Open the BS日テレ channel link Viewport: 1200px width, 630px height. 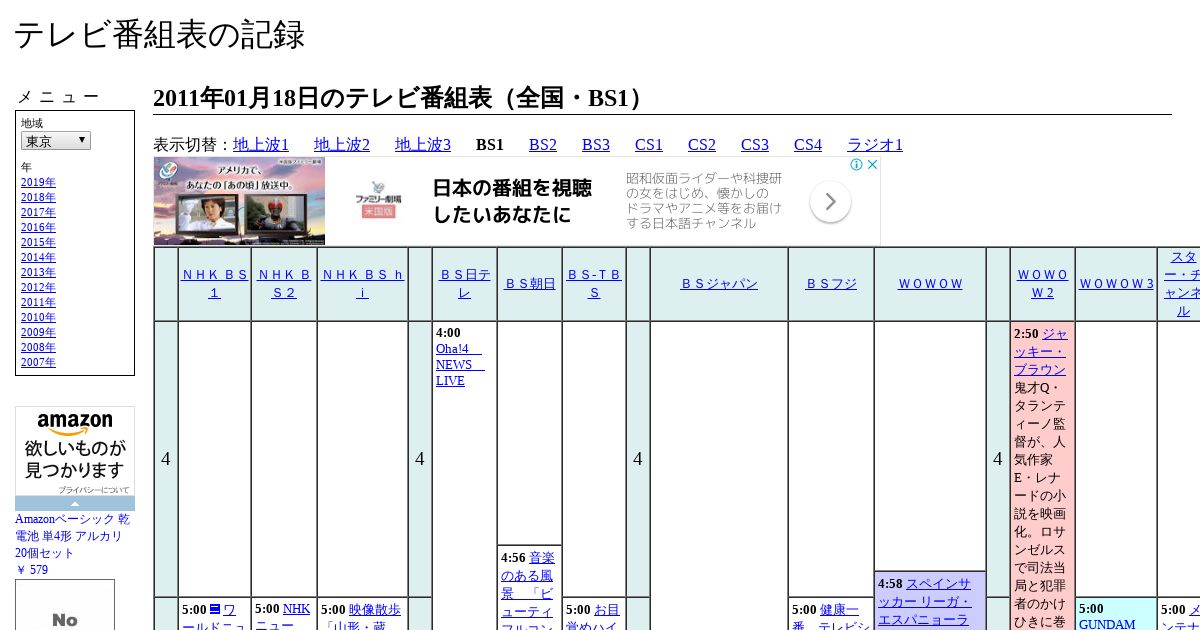[465, 283]
